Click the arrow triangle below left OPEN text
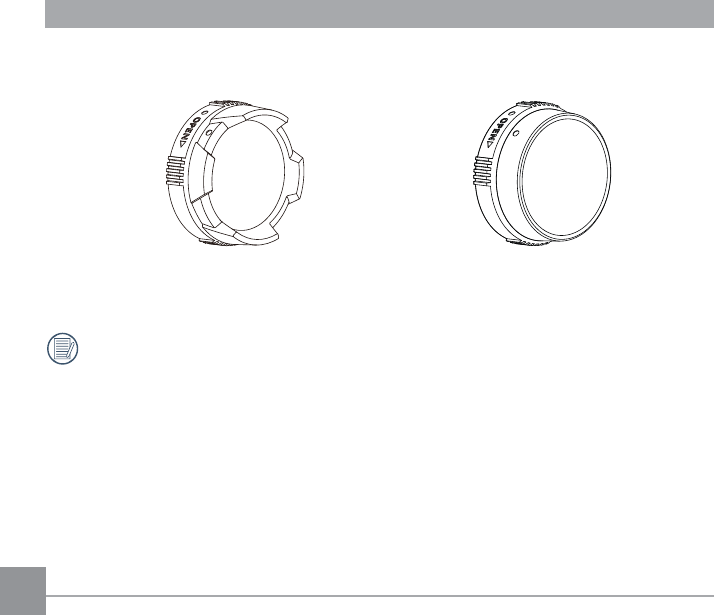The image size is (714, 615). (182, 145)
